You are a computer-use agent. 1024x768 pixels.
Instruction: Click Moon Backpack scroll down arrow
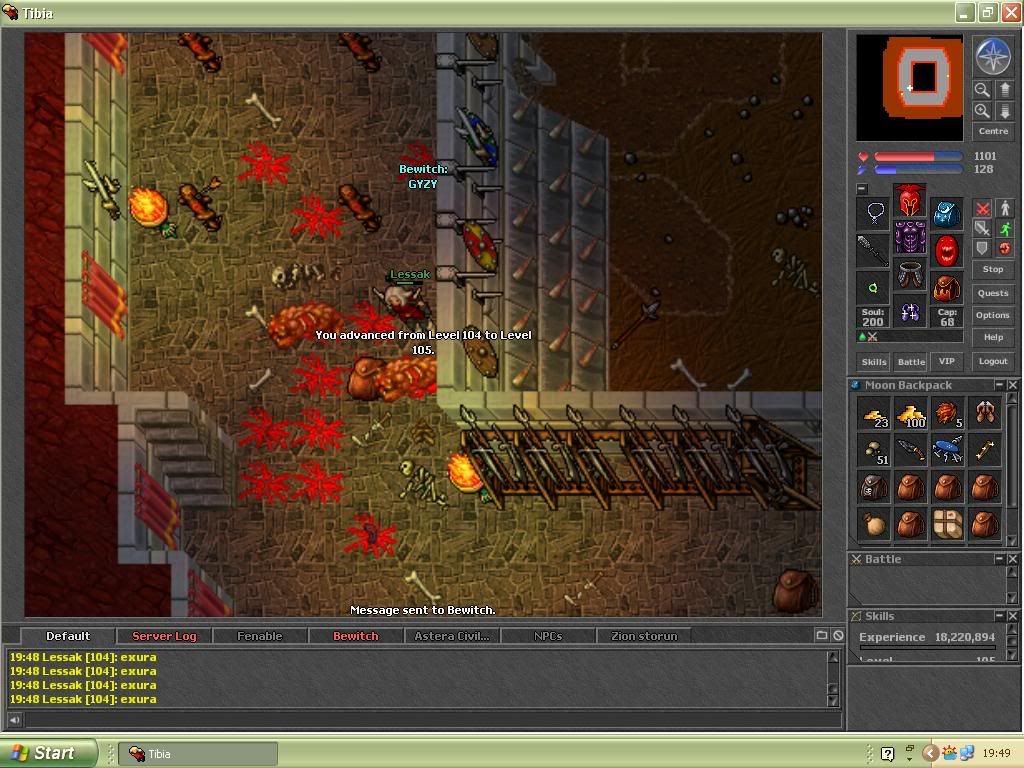coord(1012,541)
